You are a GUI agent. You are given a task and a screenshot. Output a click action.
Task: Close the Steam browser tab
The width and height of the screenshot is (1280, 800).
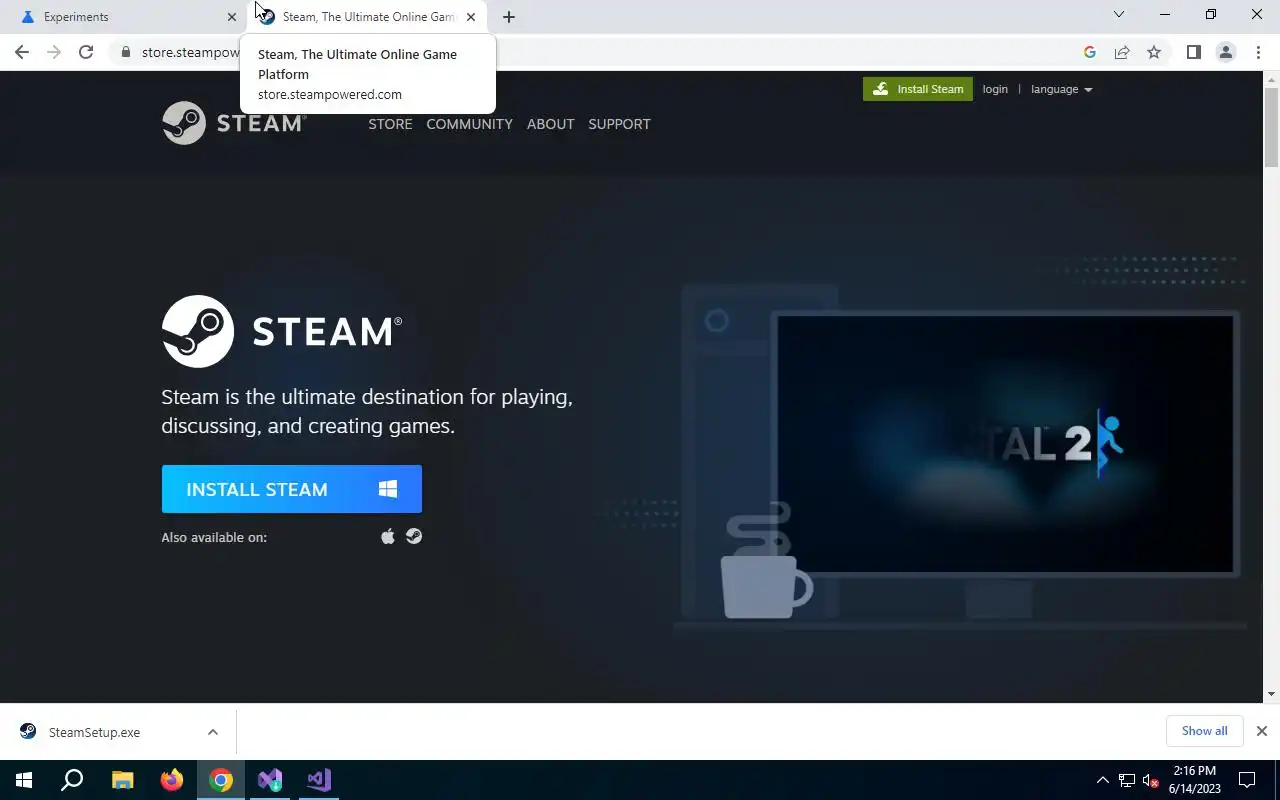pos(471,17)
